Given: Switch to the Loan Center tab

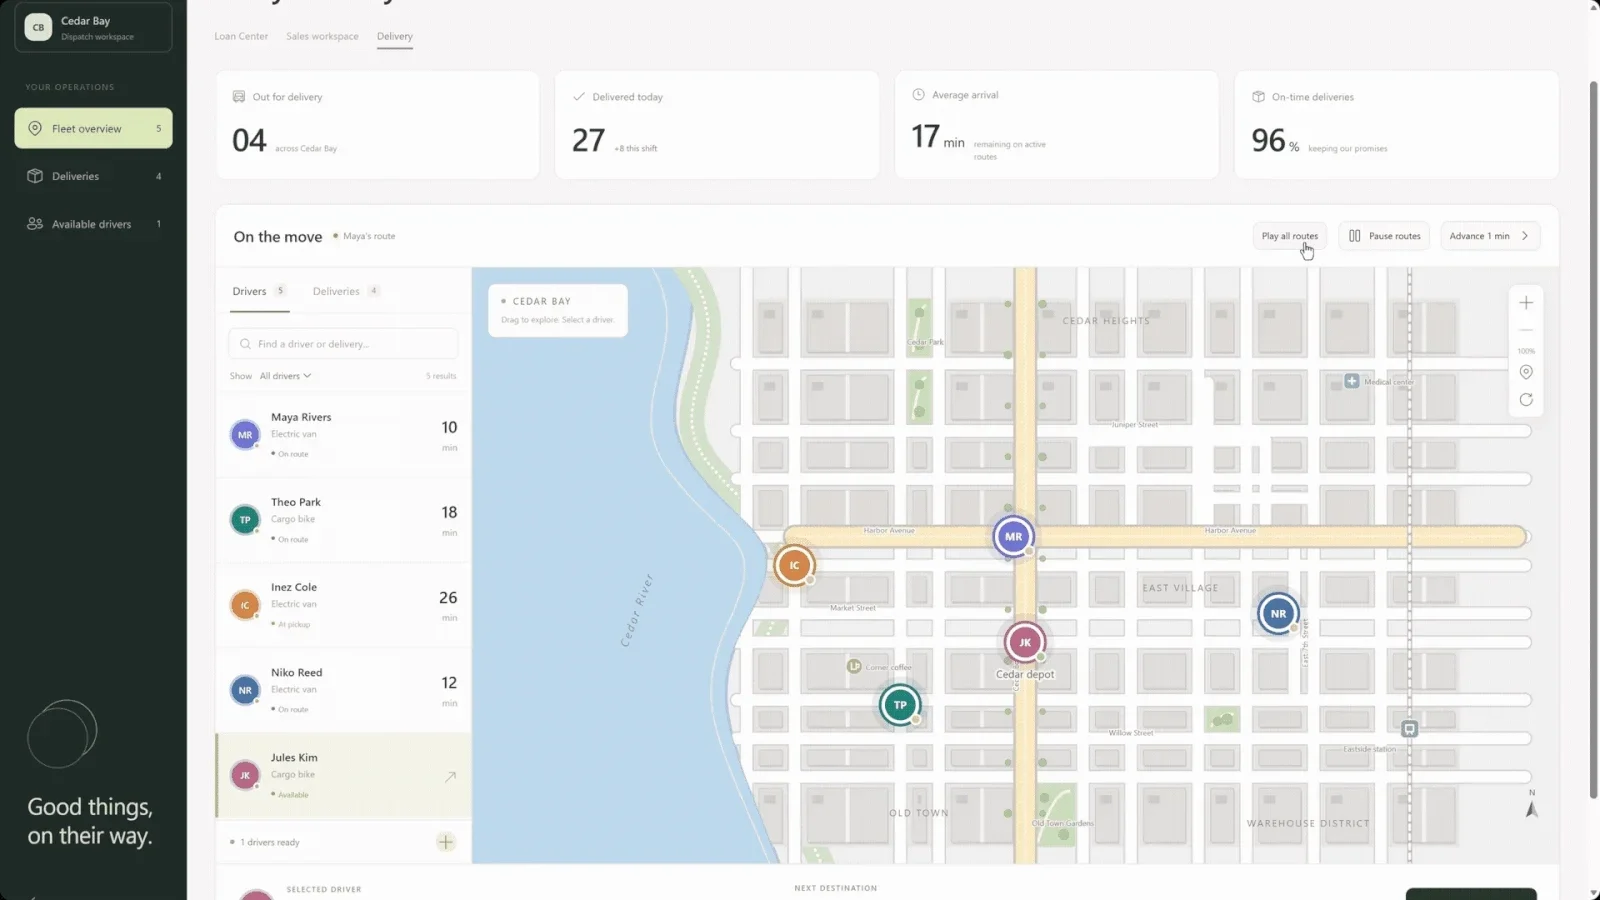Looking at the screenshot, I should click(241, 36).
